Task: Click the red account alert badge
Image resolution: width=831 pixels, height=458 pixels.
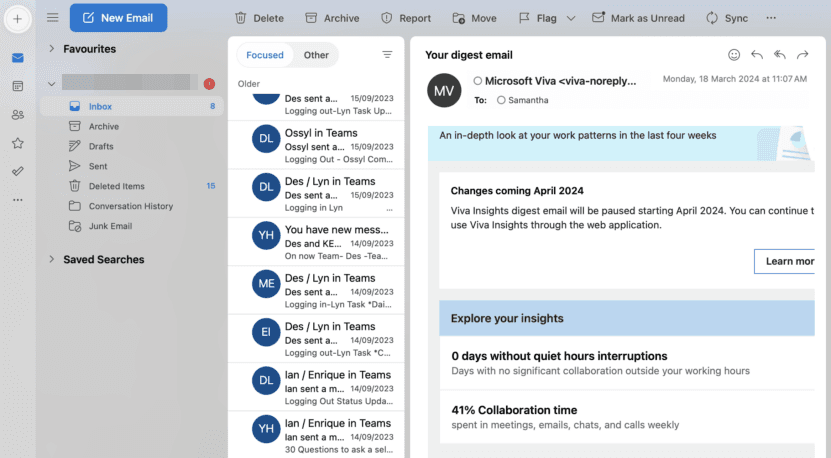Action: (x=209, y=84)
